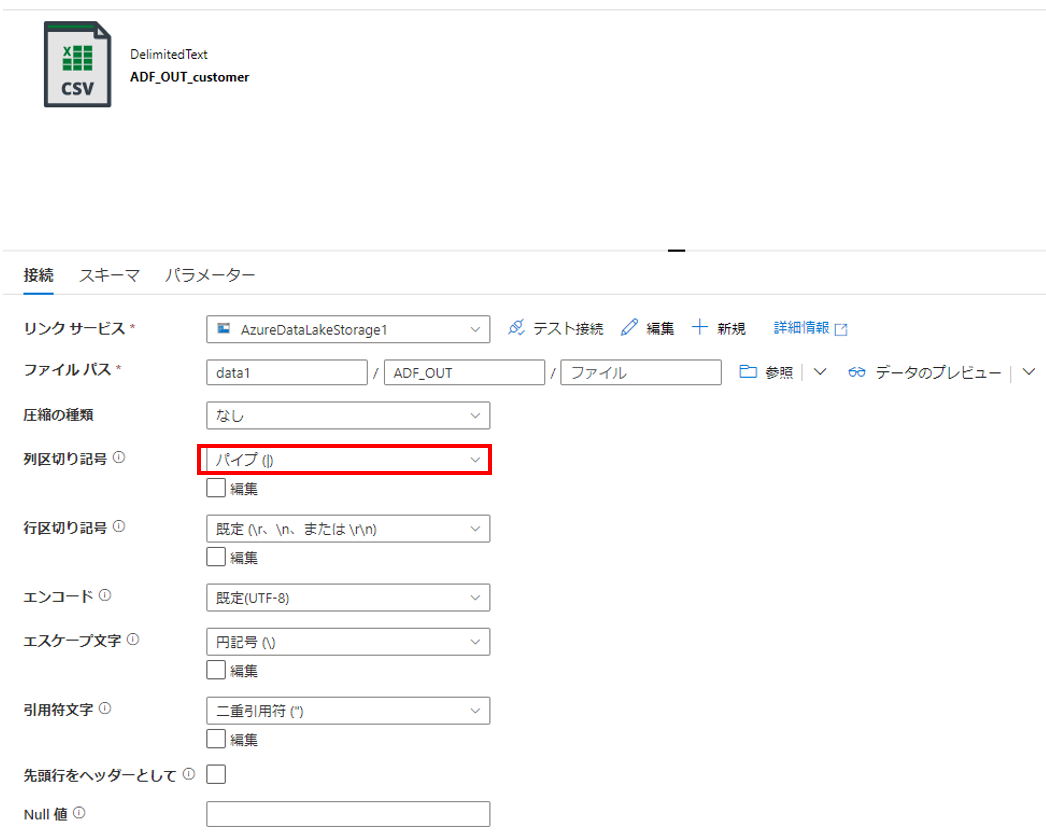Screen dimensions: 1046x834
Task: Click the external link icon beside 詳細情報
Action: pyautogui.click(x=841, y=329)
